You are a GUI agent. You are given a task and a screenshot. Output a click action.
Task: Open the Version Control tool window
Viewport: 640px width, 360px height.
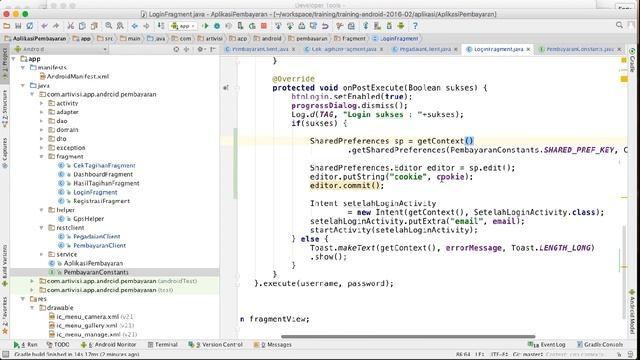(216, 344)
